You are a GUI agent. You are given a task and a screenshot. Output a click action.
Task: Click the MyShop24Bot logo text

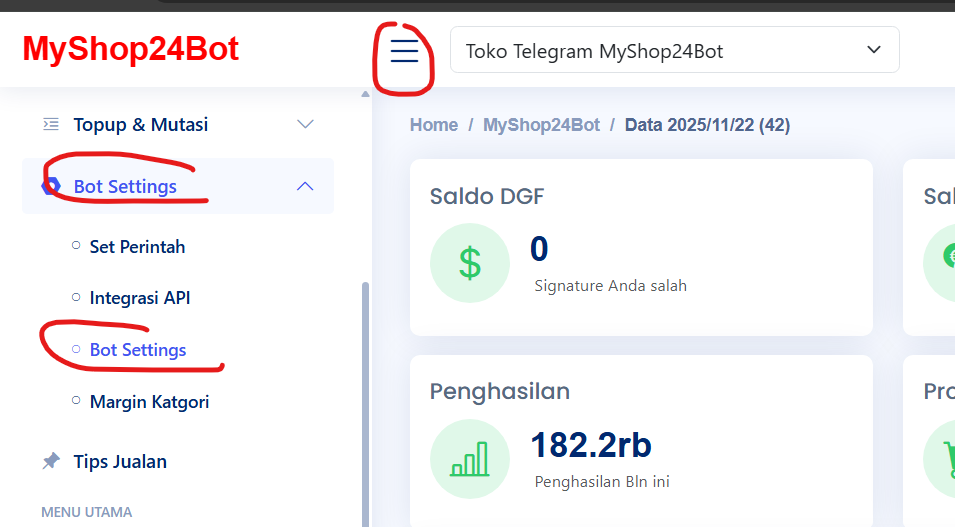[x=130, y=49]
